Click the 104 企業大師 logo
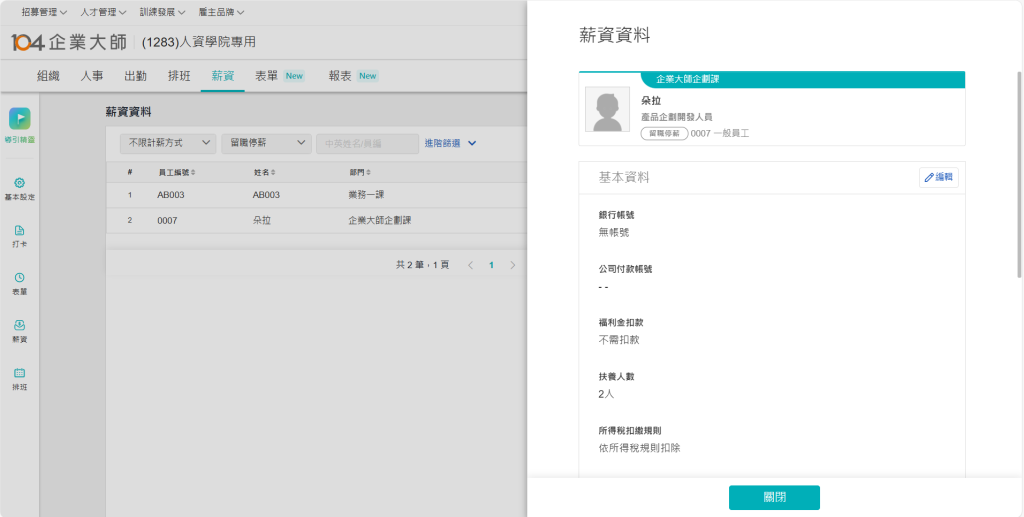Viewport: 1024px width, 517px height. [68, 42]
